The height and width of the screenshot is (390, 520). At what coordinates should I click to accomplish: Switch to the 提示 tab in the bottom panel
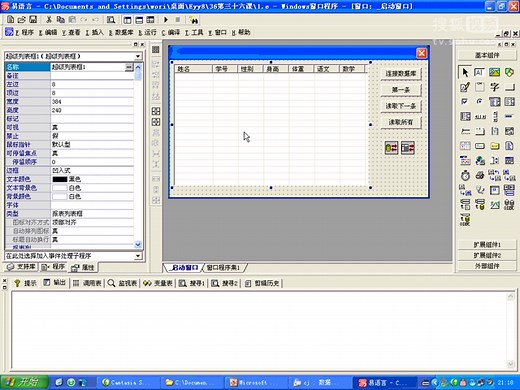point(25,283)
